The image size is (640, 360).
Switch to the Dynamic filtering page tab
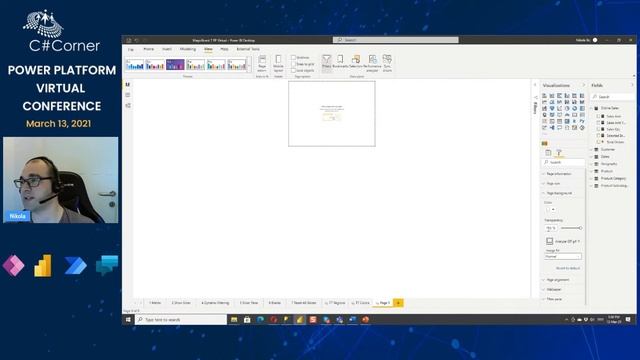[215, 303]
